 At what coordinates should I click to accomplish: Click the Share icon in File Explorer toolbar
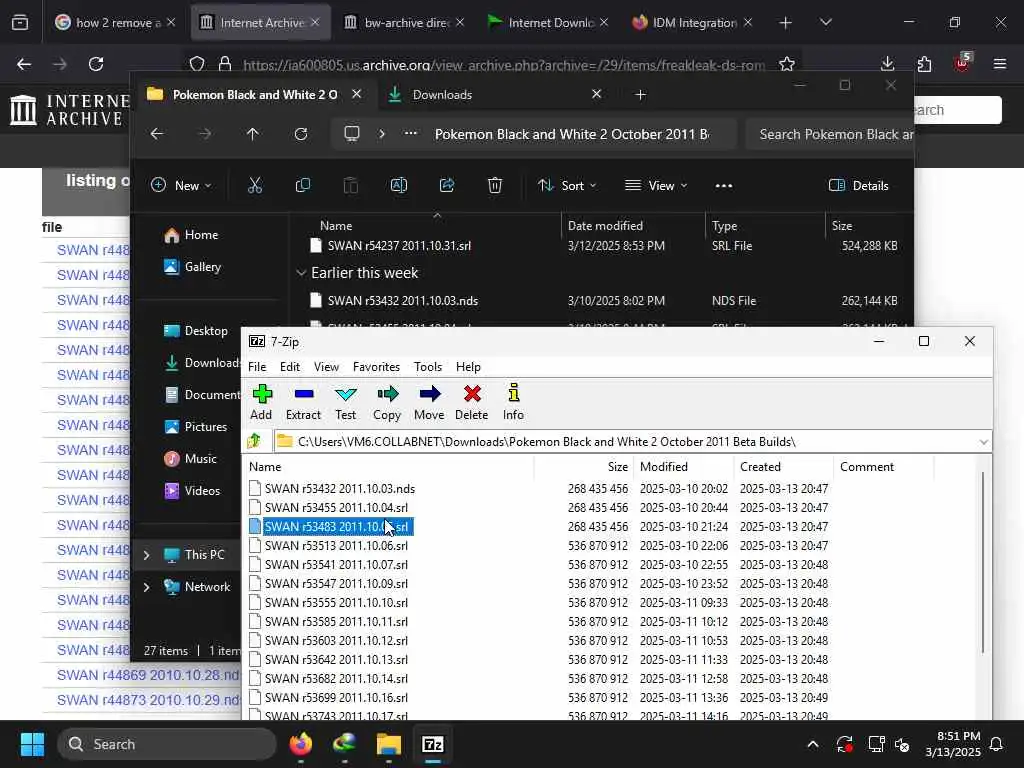pos(447,185)
